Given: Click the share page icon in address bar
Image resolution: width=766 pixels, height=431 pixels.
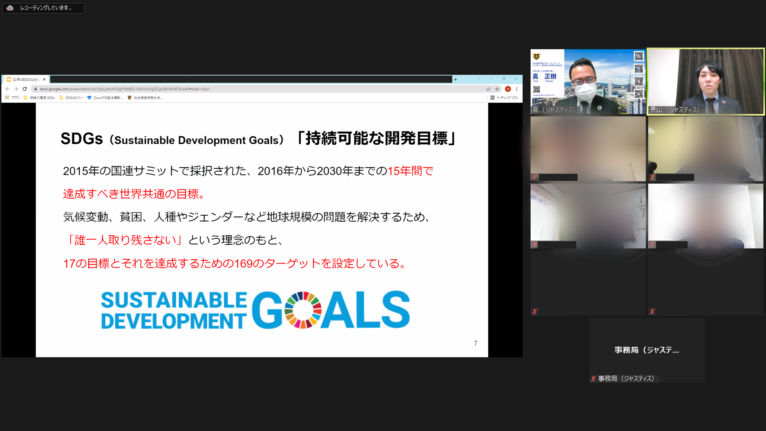Looking at the screenshot, I should (x=488, y=89).
